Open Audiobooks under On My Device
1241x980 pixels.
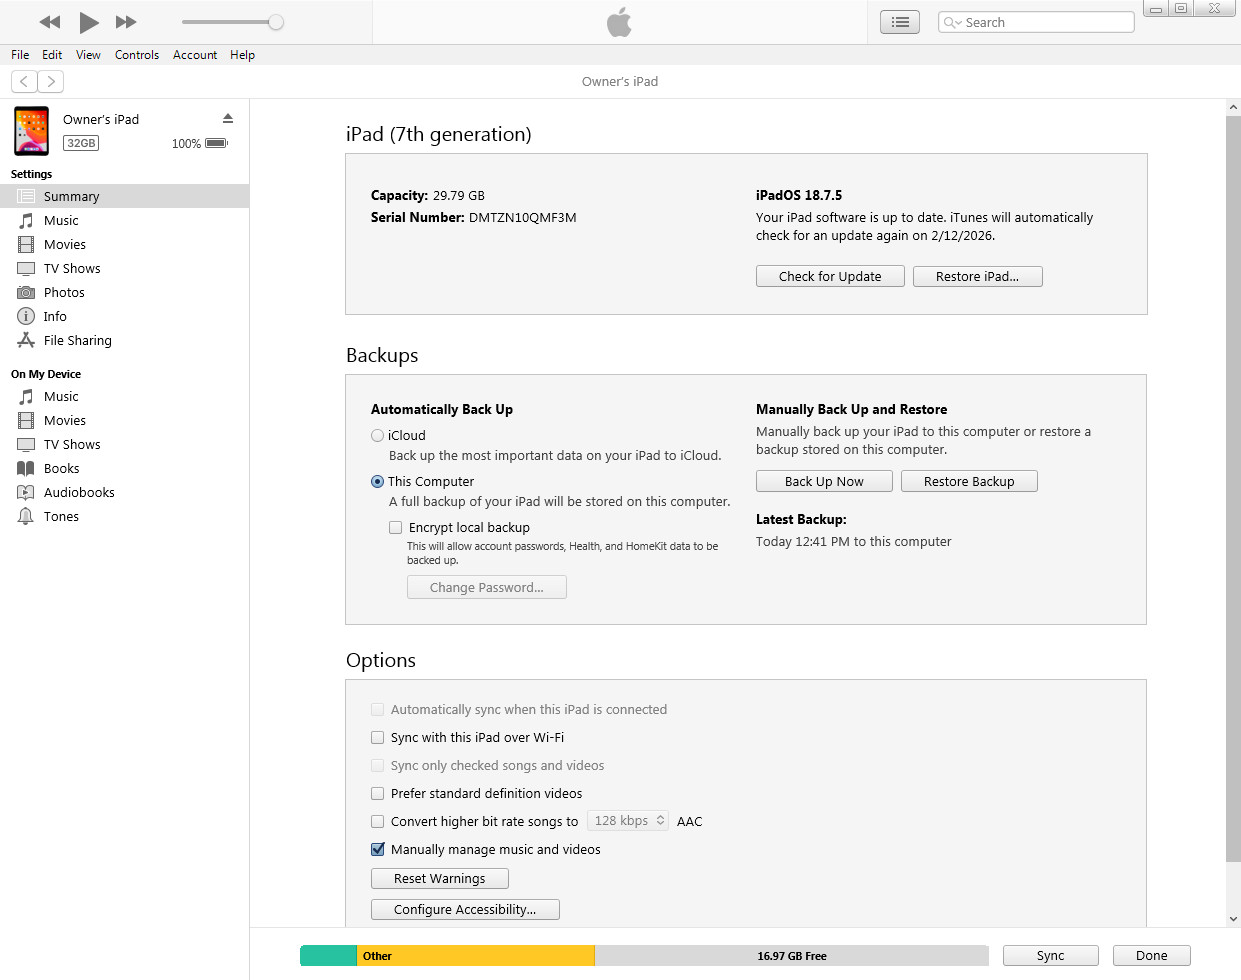[79, 492]
